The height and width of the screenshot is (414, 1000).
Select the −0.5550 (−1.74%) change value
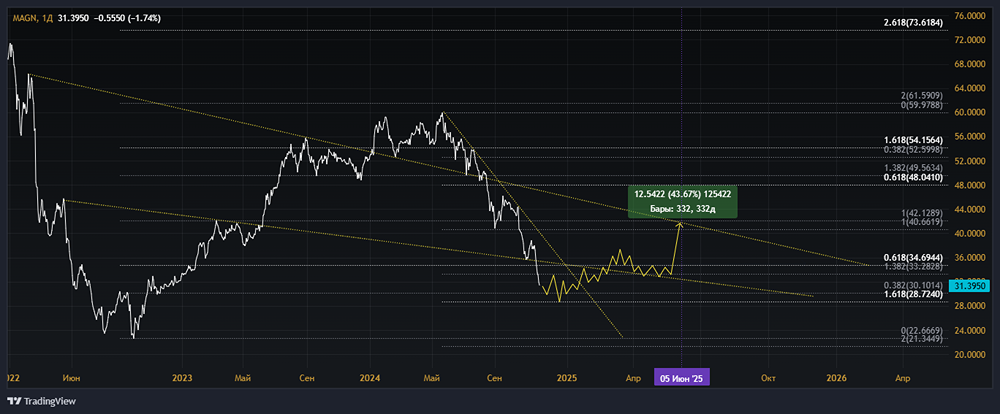coord(127,18)
